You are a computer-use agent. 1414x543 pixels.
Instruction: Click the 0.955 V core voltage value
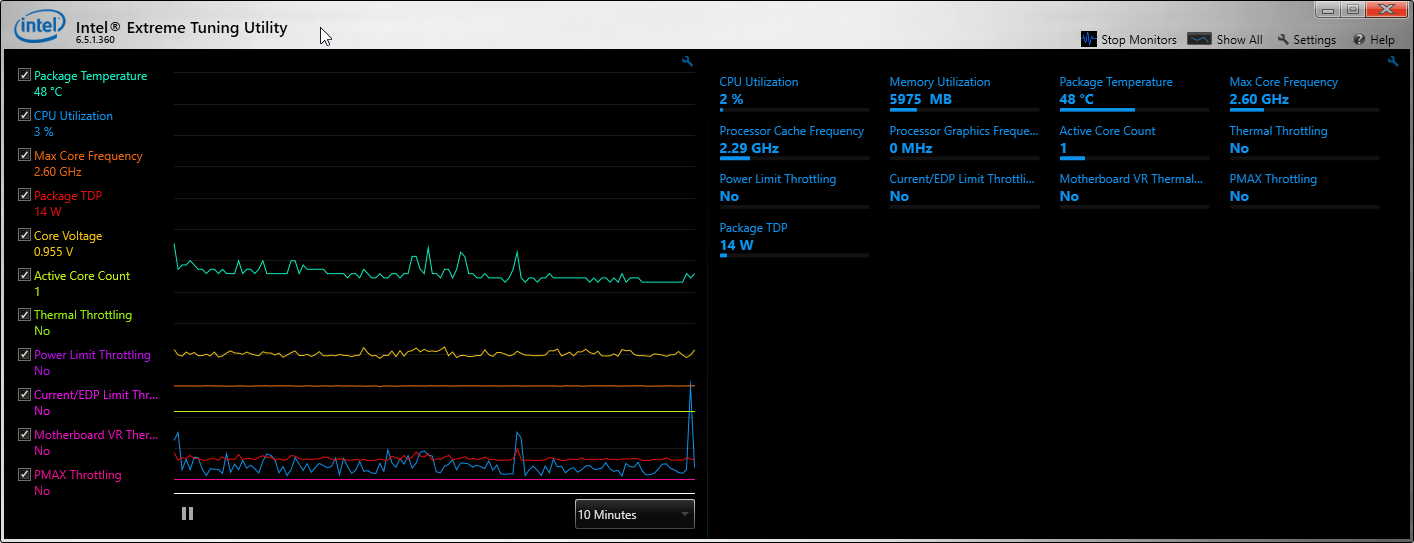click(x=53, y=252)
